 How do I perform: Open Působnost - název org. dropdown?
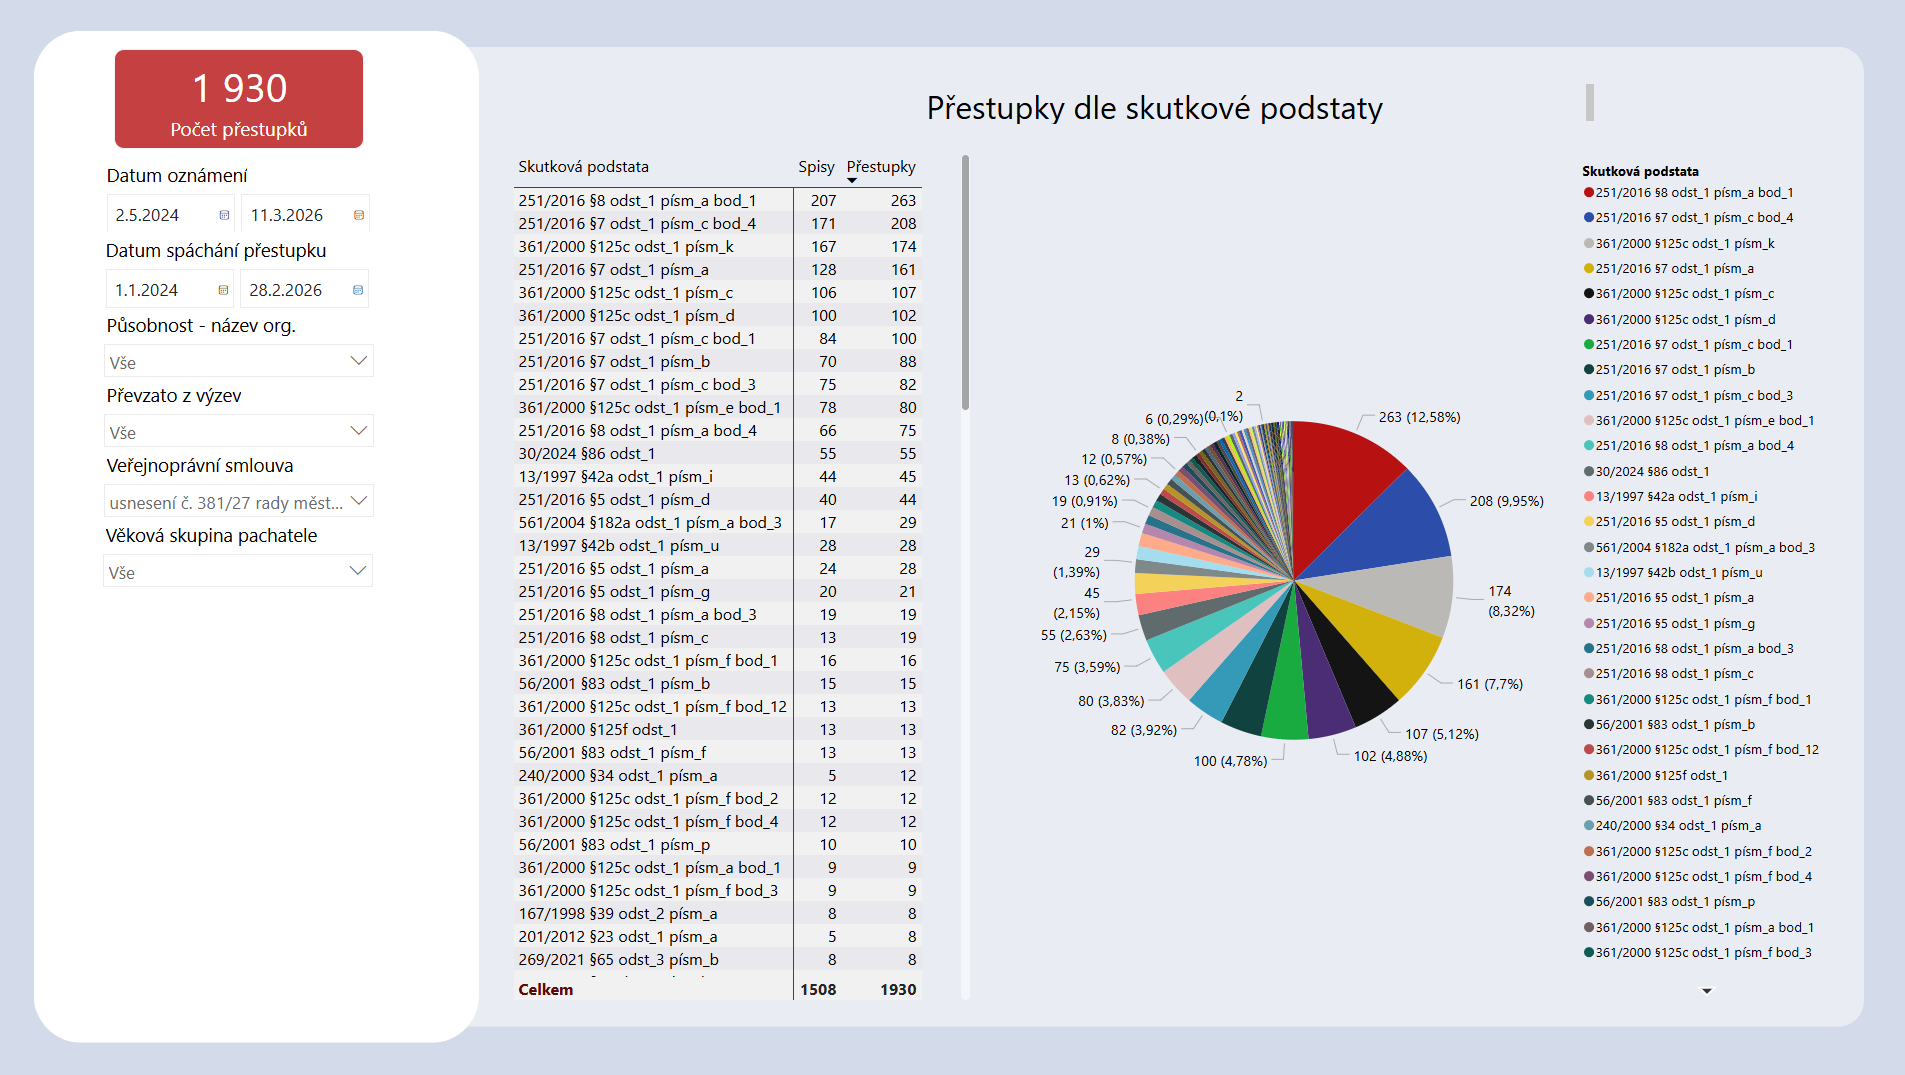tap(239, 362)
